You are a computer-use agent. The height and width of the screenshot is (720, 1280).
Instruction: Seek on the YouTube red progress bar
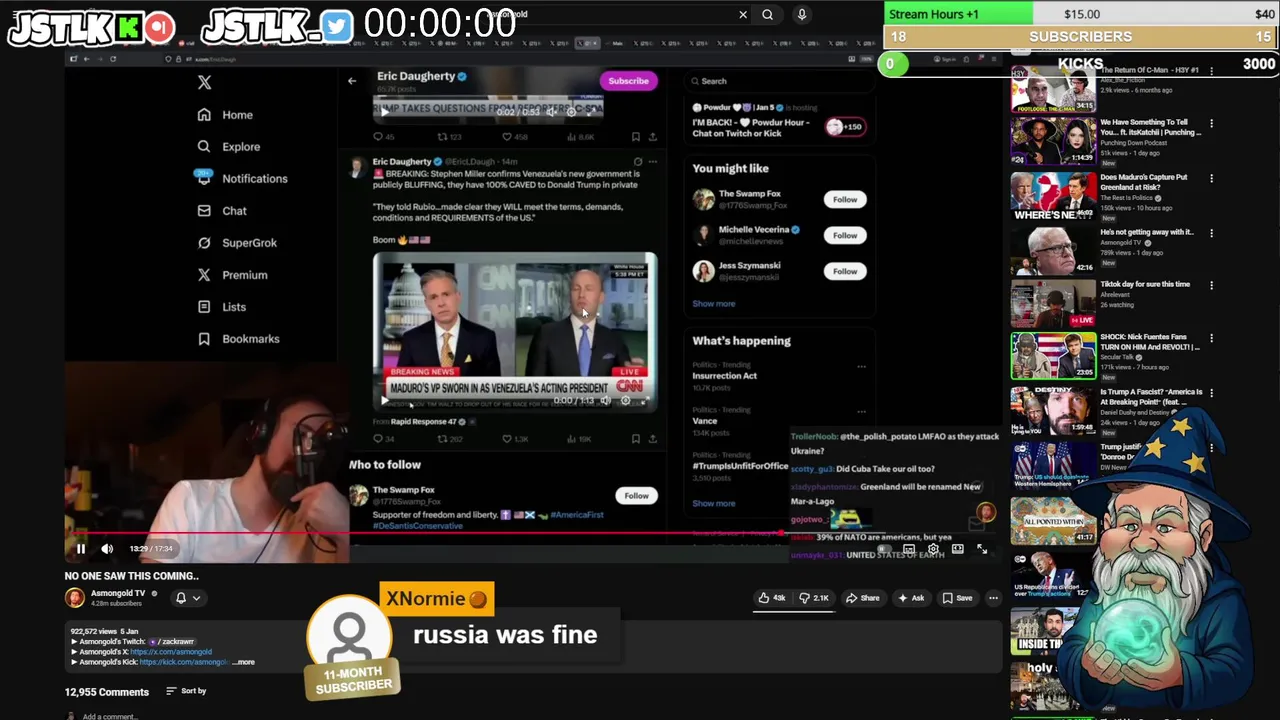[533, 533]
